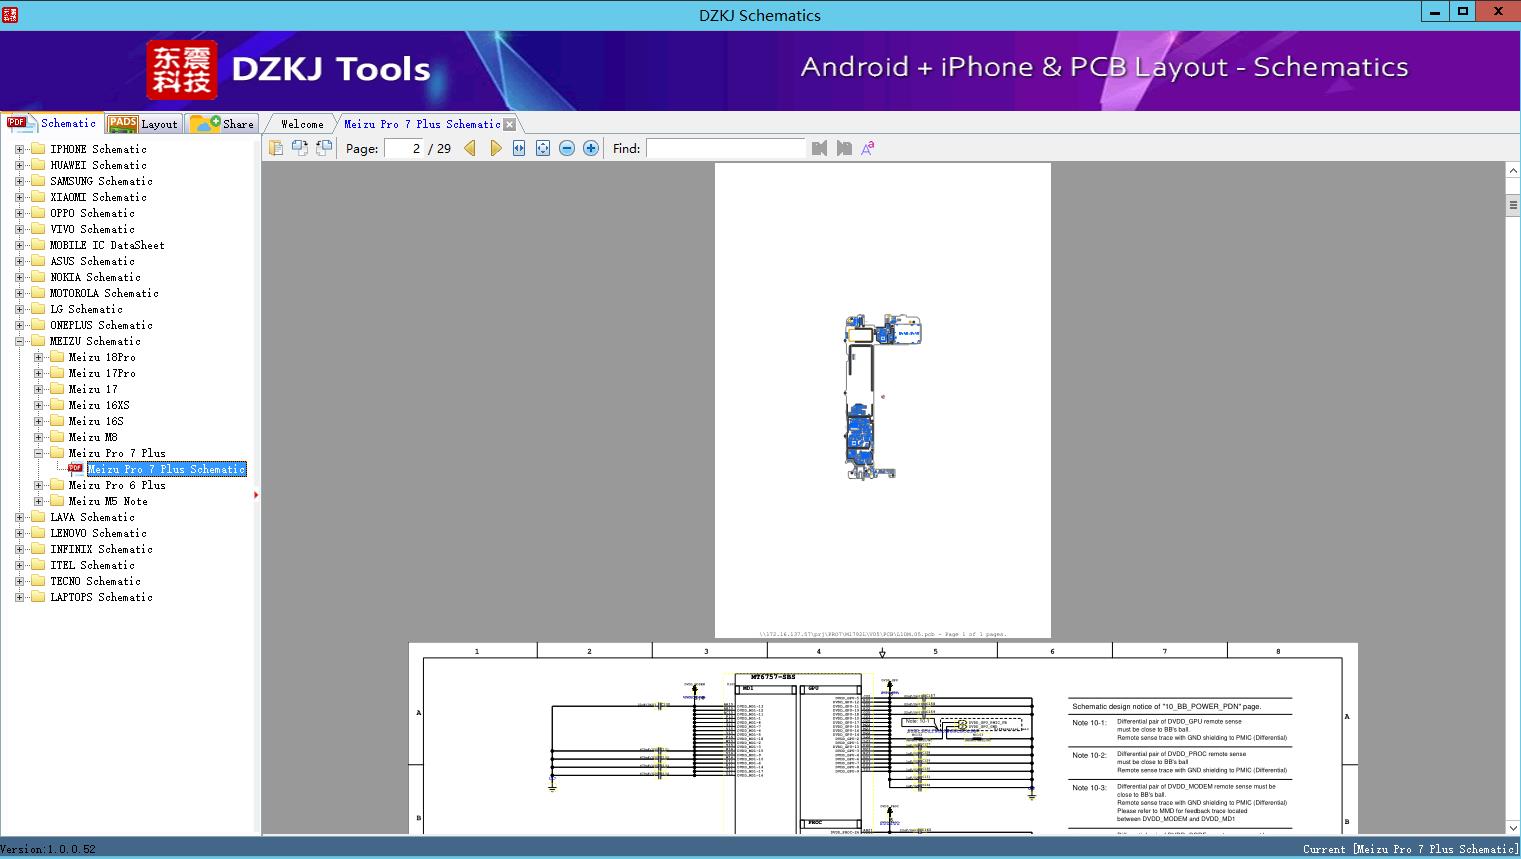
Task: Select the fit-to-width icon
Action: [519, 148]
